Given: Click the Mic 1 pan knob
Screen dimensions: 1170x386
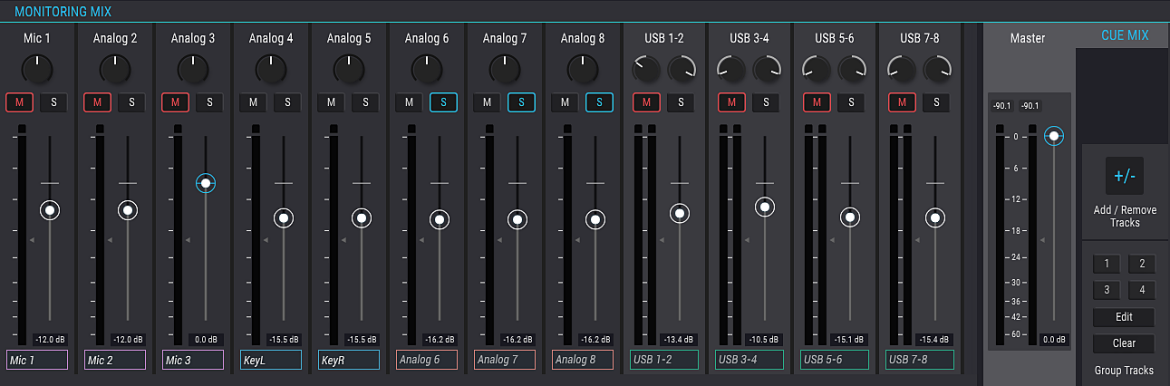Looking at the screenshot, I should pos(37,69).
